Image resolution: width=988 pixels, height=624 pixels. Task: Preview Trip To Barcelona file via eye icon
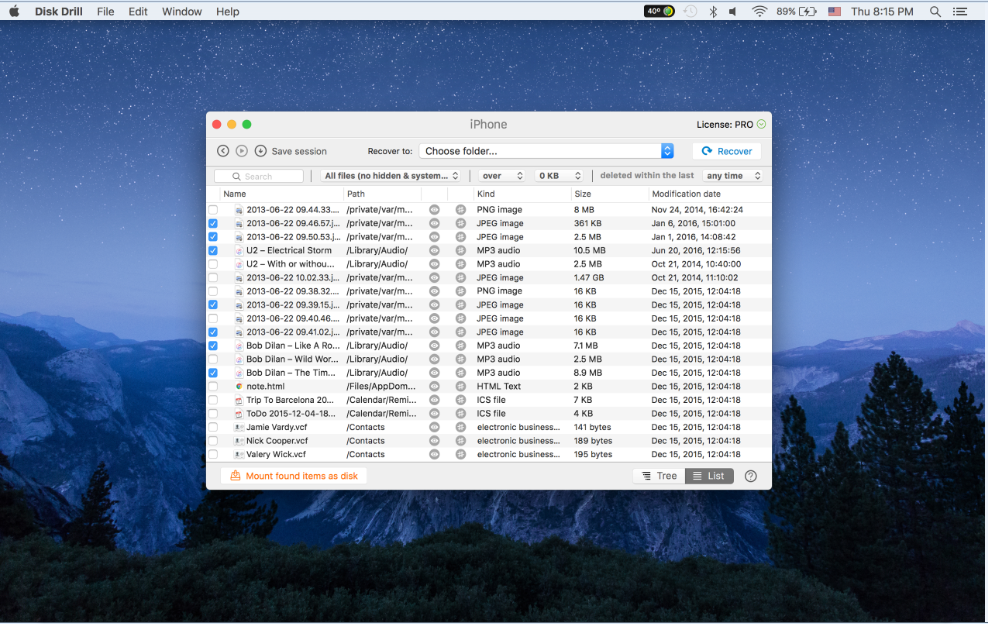pos(434,400)
